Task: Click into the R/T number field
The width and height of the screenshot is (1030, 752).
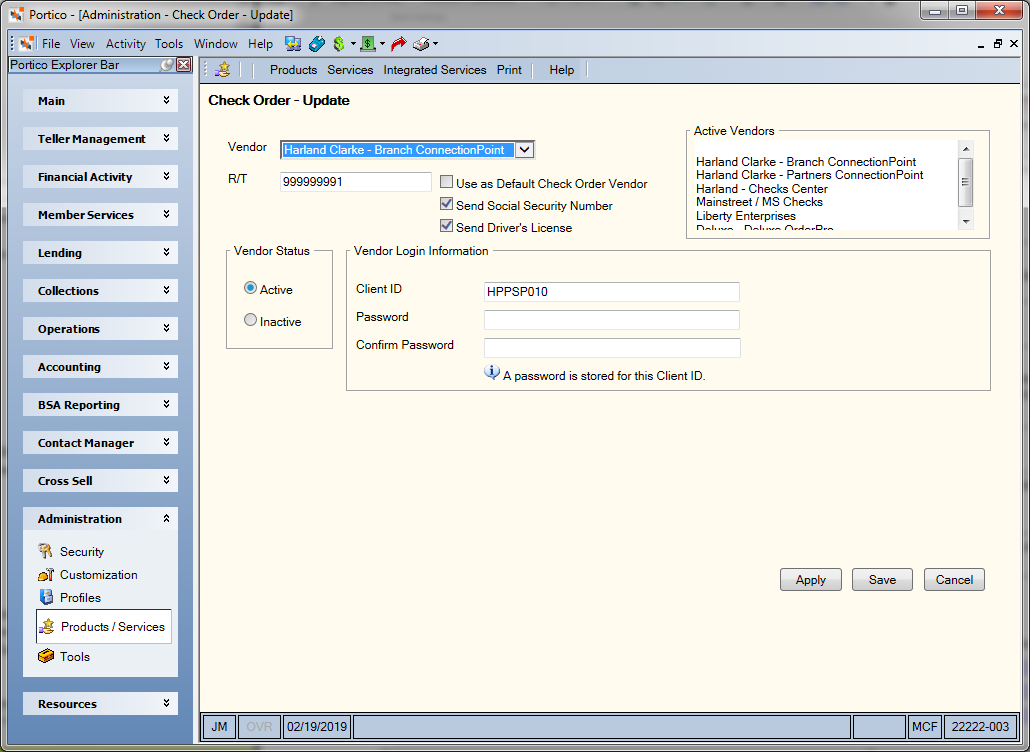Action: coord(355,182)
